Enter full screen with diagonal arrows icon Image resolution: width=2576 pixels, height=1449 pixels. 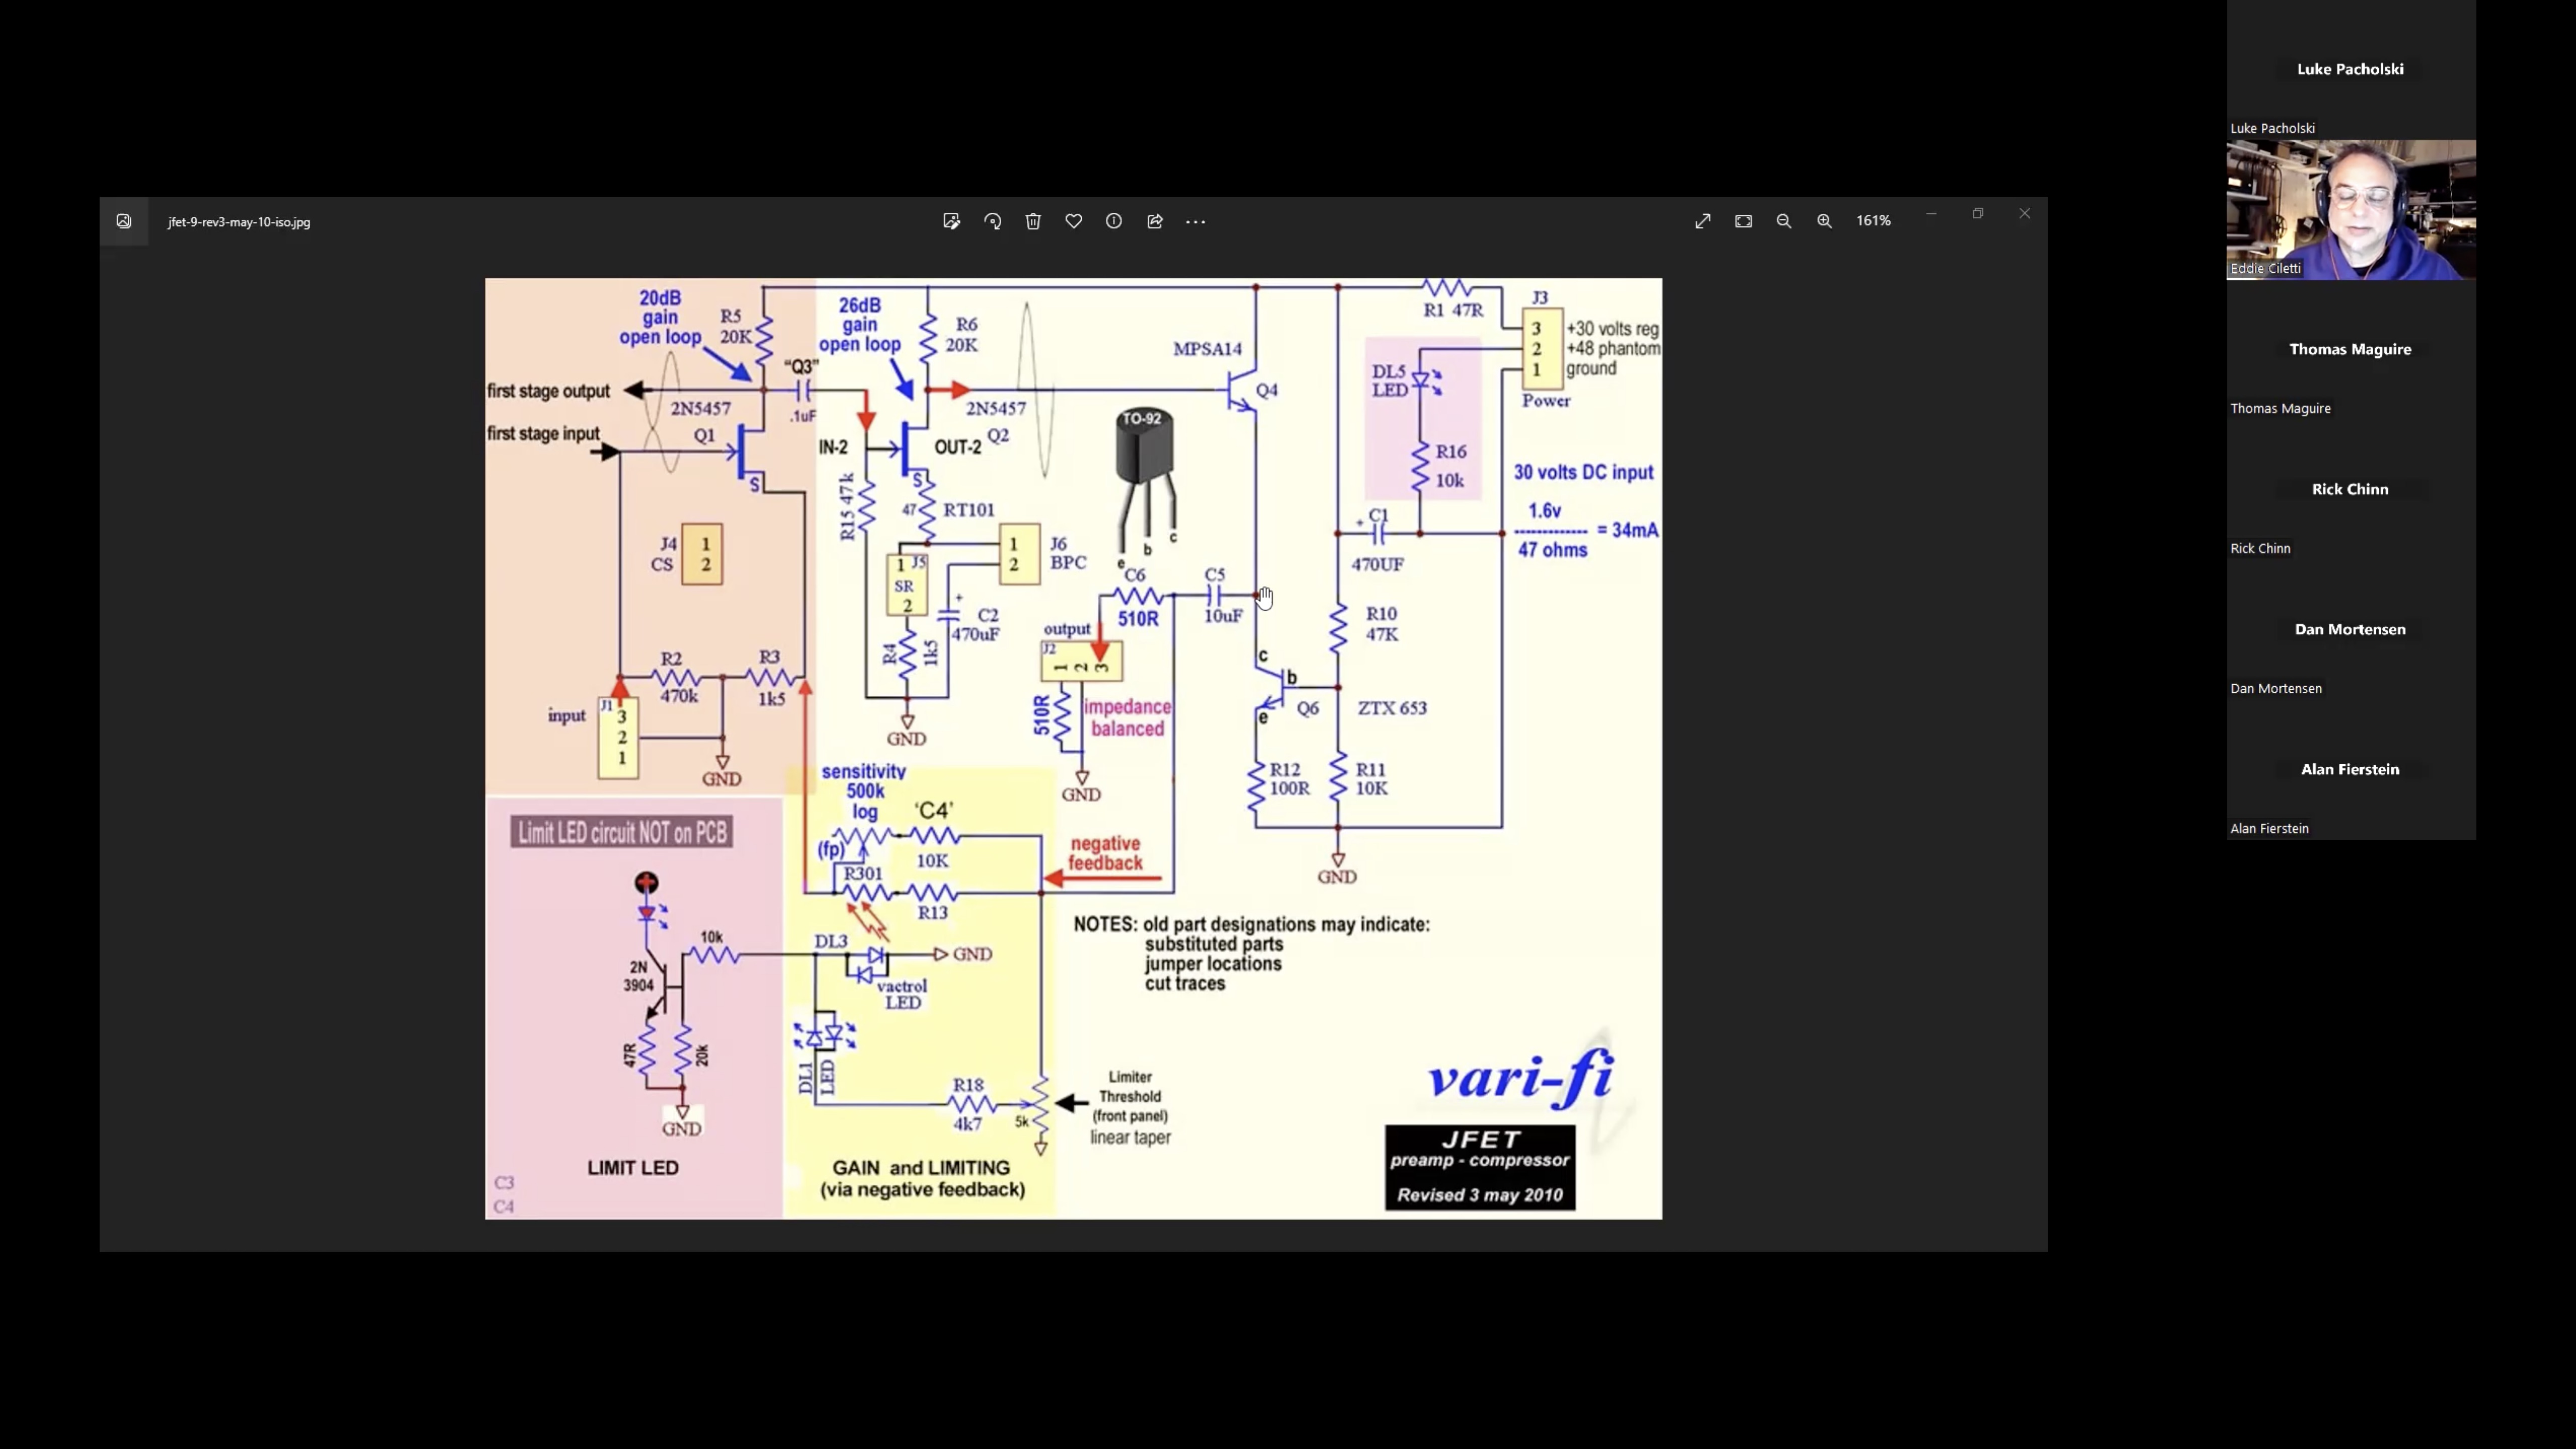pos(1703,221)
